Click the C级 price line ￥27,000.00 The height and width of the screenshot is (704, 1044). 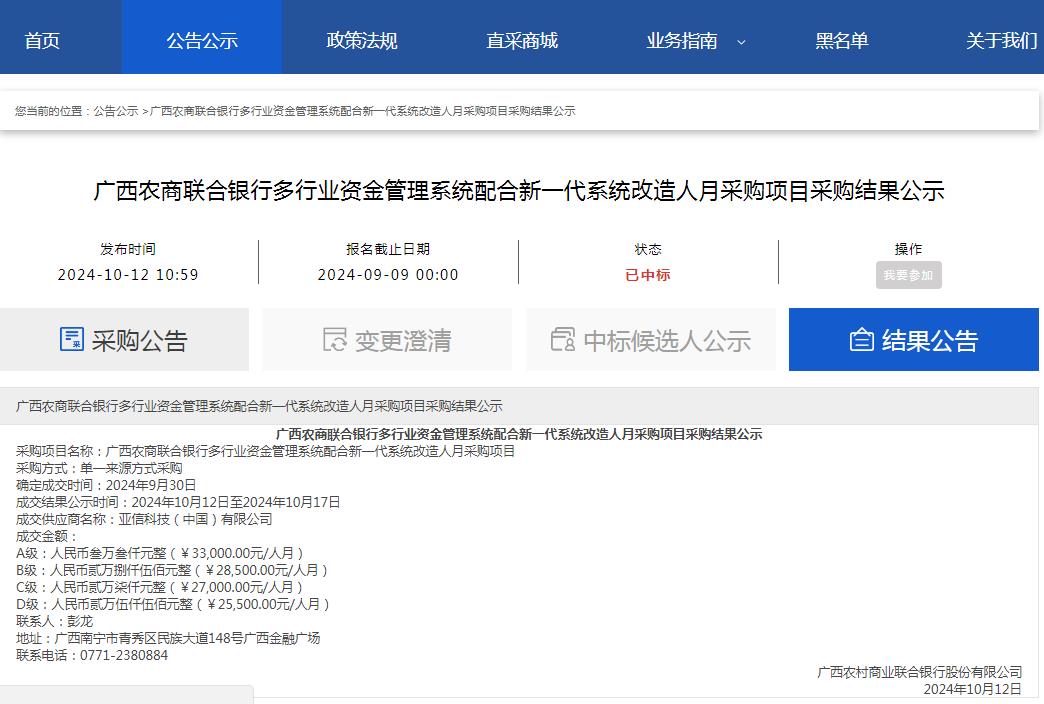[x=160, y=587]
